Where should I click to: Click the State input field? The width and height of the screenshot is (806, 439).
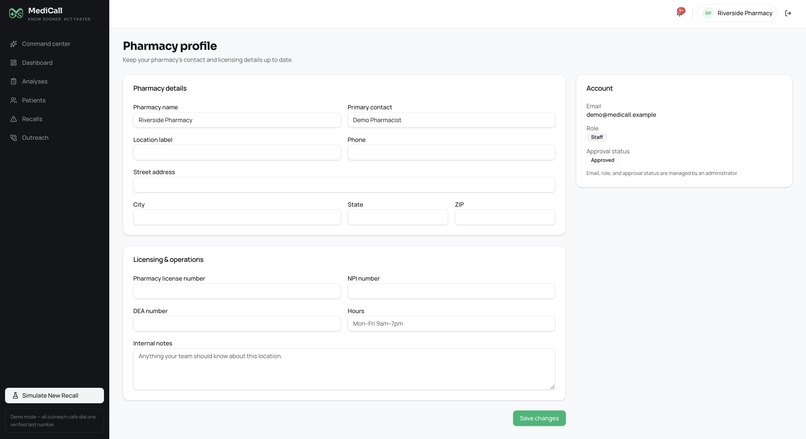397,217
